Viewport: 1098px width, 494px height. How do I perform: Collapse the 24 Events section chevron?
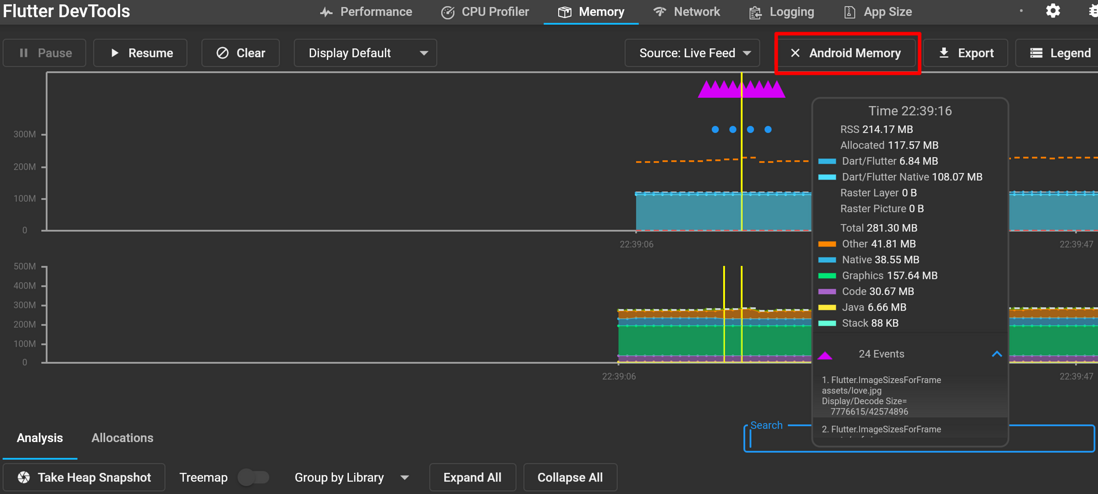coord(997,355)
